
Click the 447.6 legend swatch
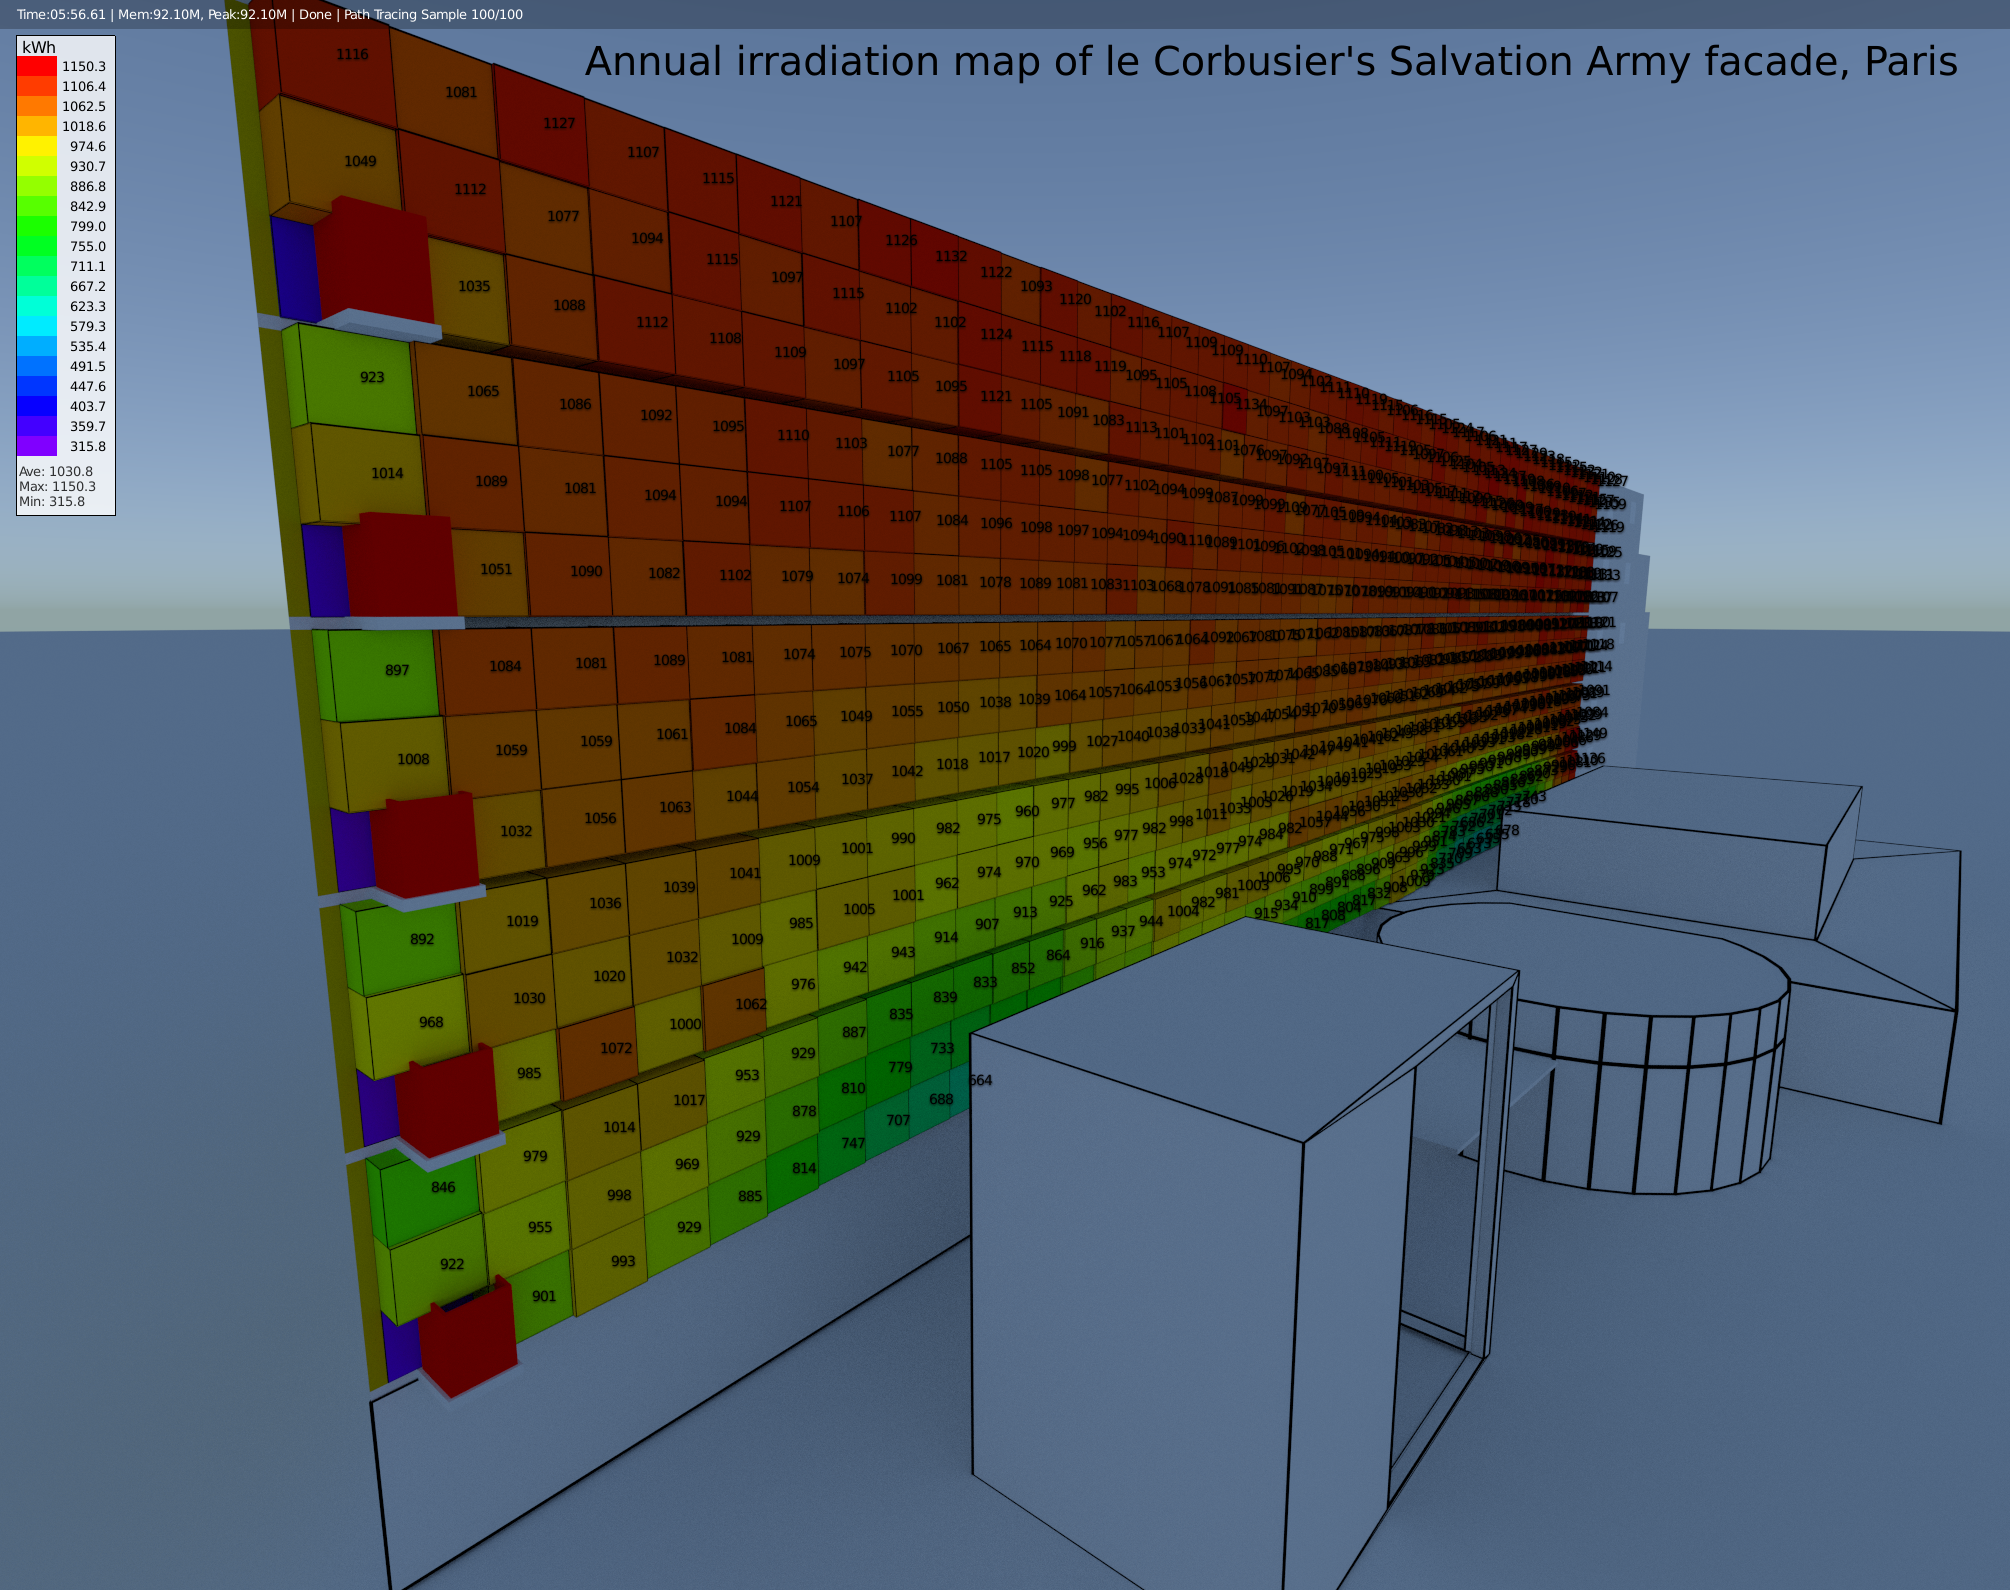click(x=37, y=386)
